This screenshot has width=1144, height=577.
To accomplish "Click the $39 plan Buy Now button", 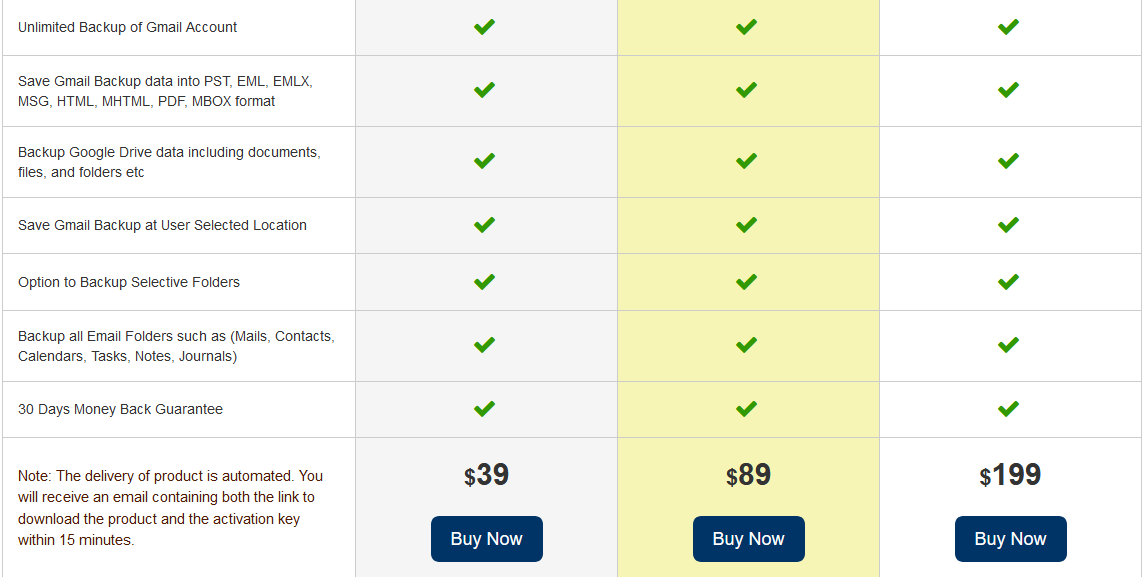I will [x=487, y=539].
